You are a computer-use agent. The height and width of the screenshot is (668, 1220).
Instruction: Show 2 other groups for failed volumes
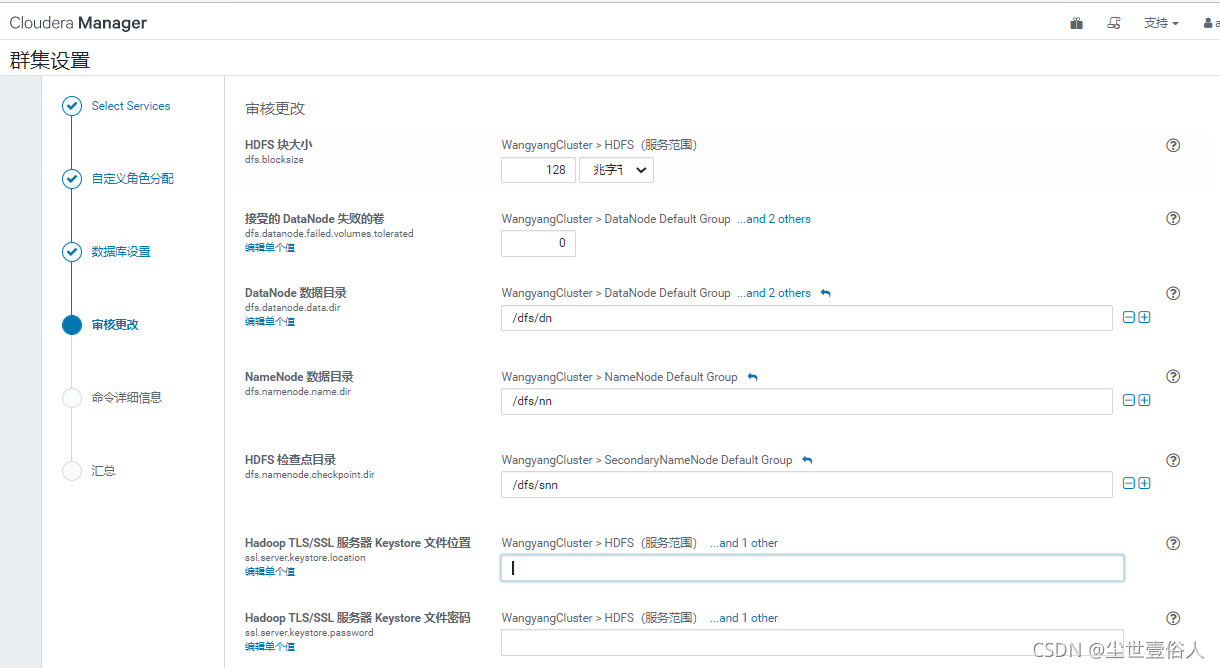(x=774, y=219)
